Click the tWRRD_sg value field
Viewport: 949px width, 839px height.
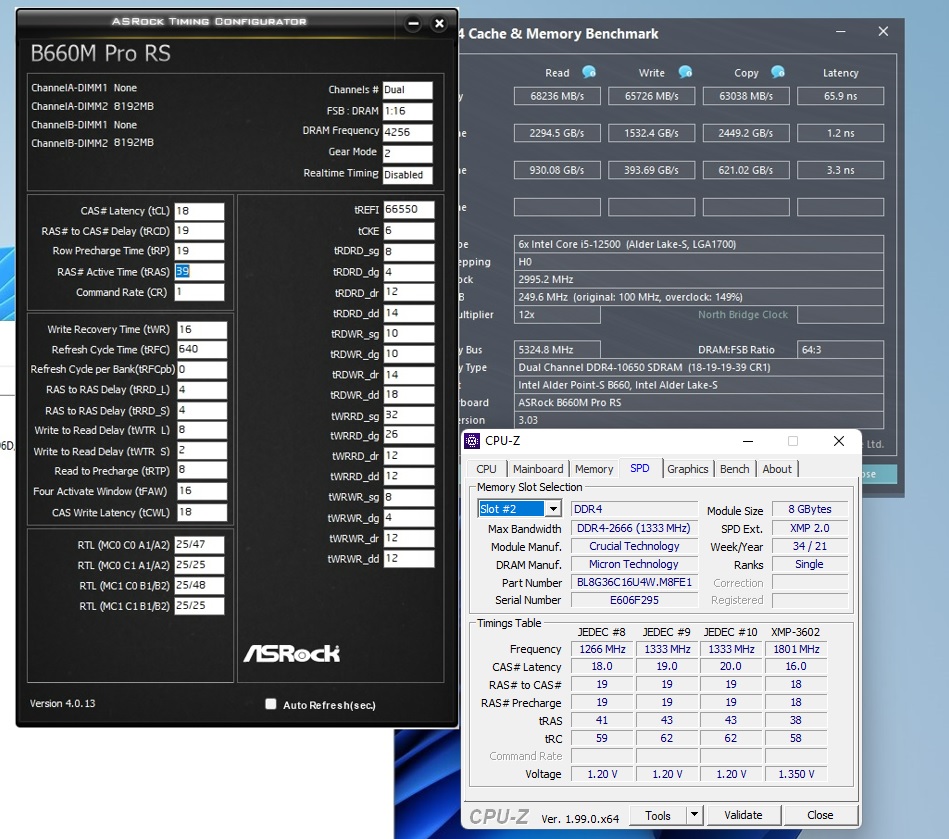pos(409,415)
